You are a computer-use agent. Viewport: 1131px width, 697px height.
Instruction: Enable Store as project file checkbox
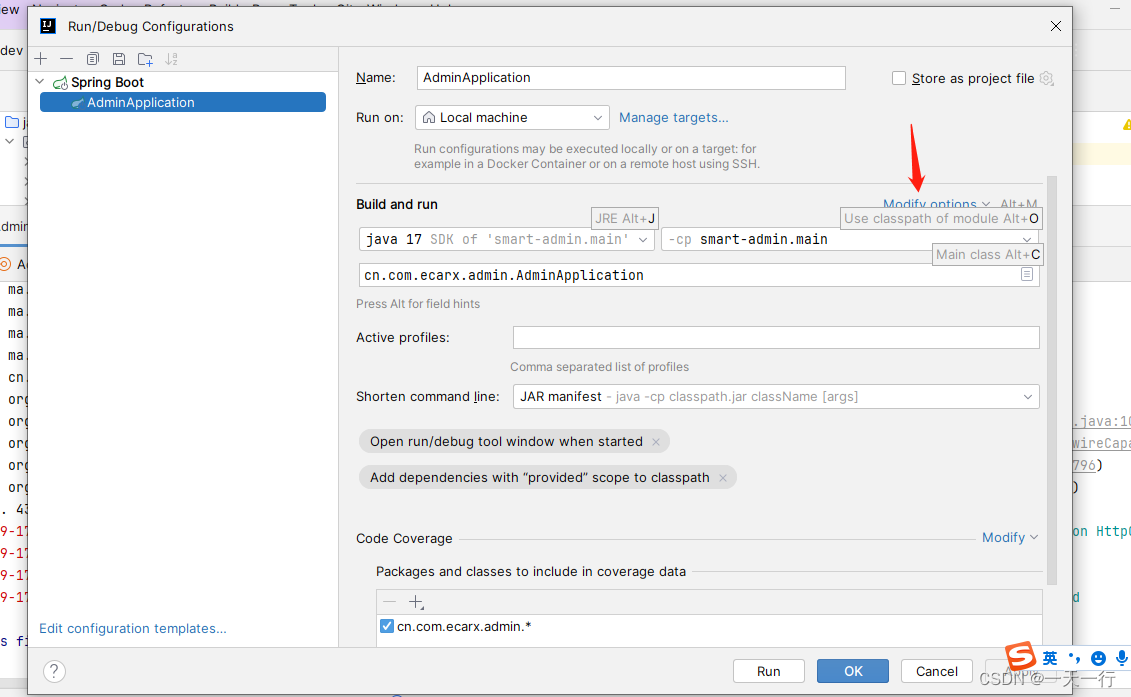coord(899,78)
